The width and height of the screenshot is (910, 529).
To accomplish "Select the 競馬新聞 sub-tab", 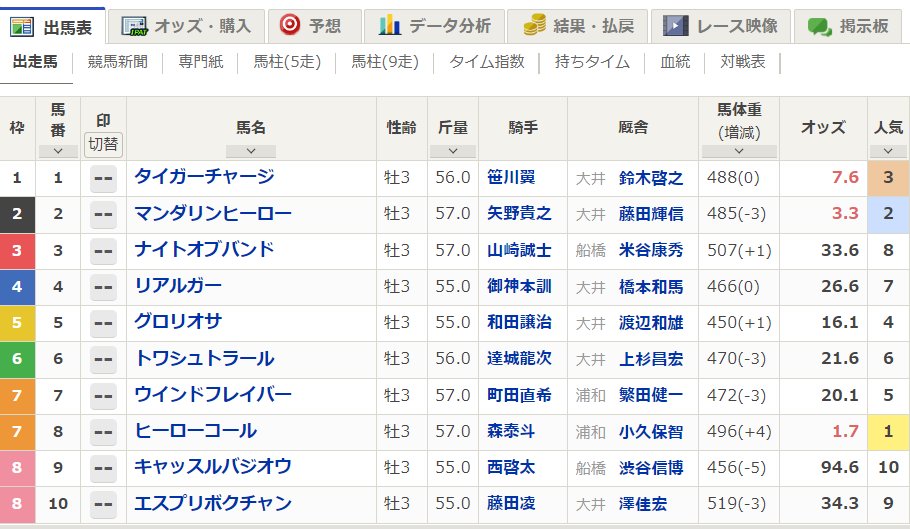I will pos(118,61).
